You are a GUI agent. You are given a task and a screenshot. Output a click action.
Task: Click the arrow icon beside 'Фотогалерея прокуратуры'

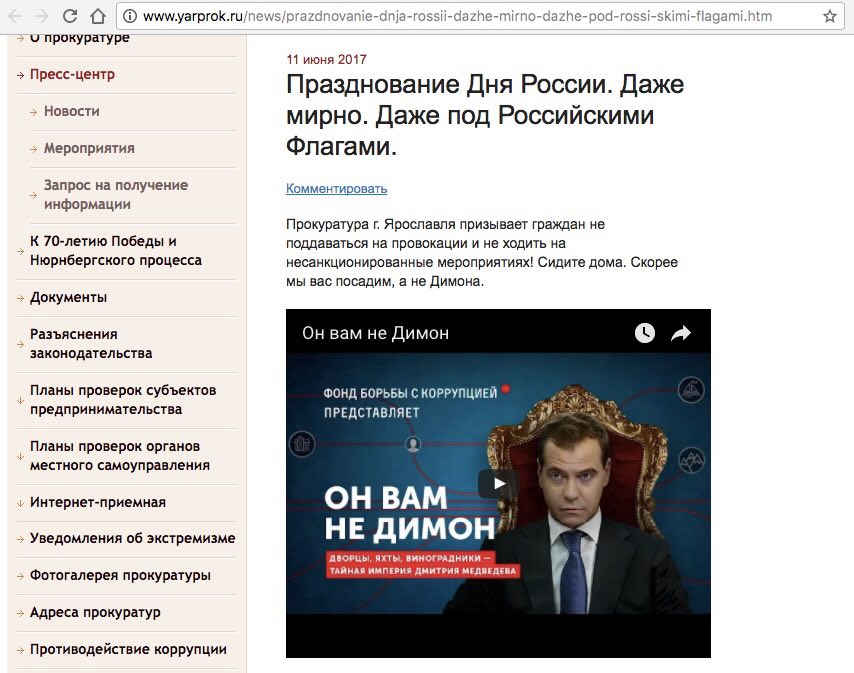[x=21, y=576]
